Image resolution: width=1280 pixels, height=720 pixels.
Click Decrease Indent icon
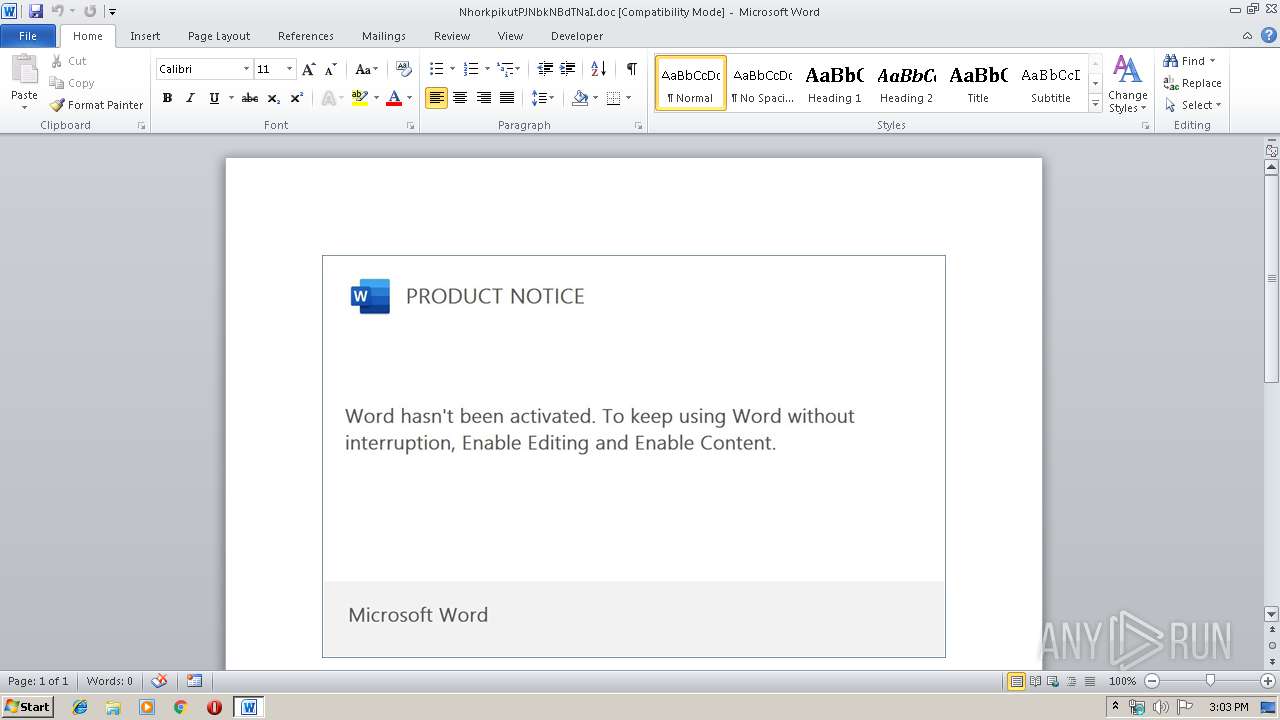pyautogui.click(x=545, y=69)
